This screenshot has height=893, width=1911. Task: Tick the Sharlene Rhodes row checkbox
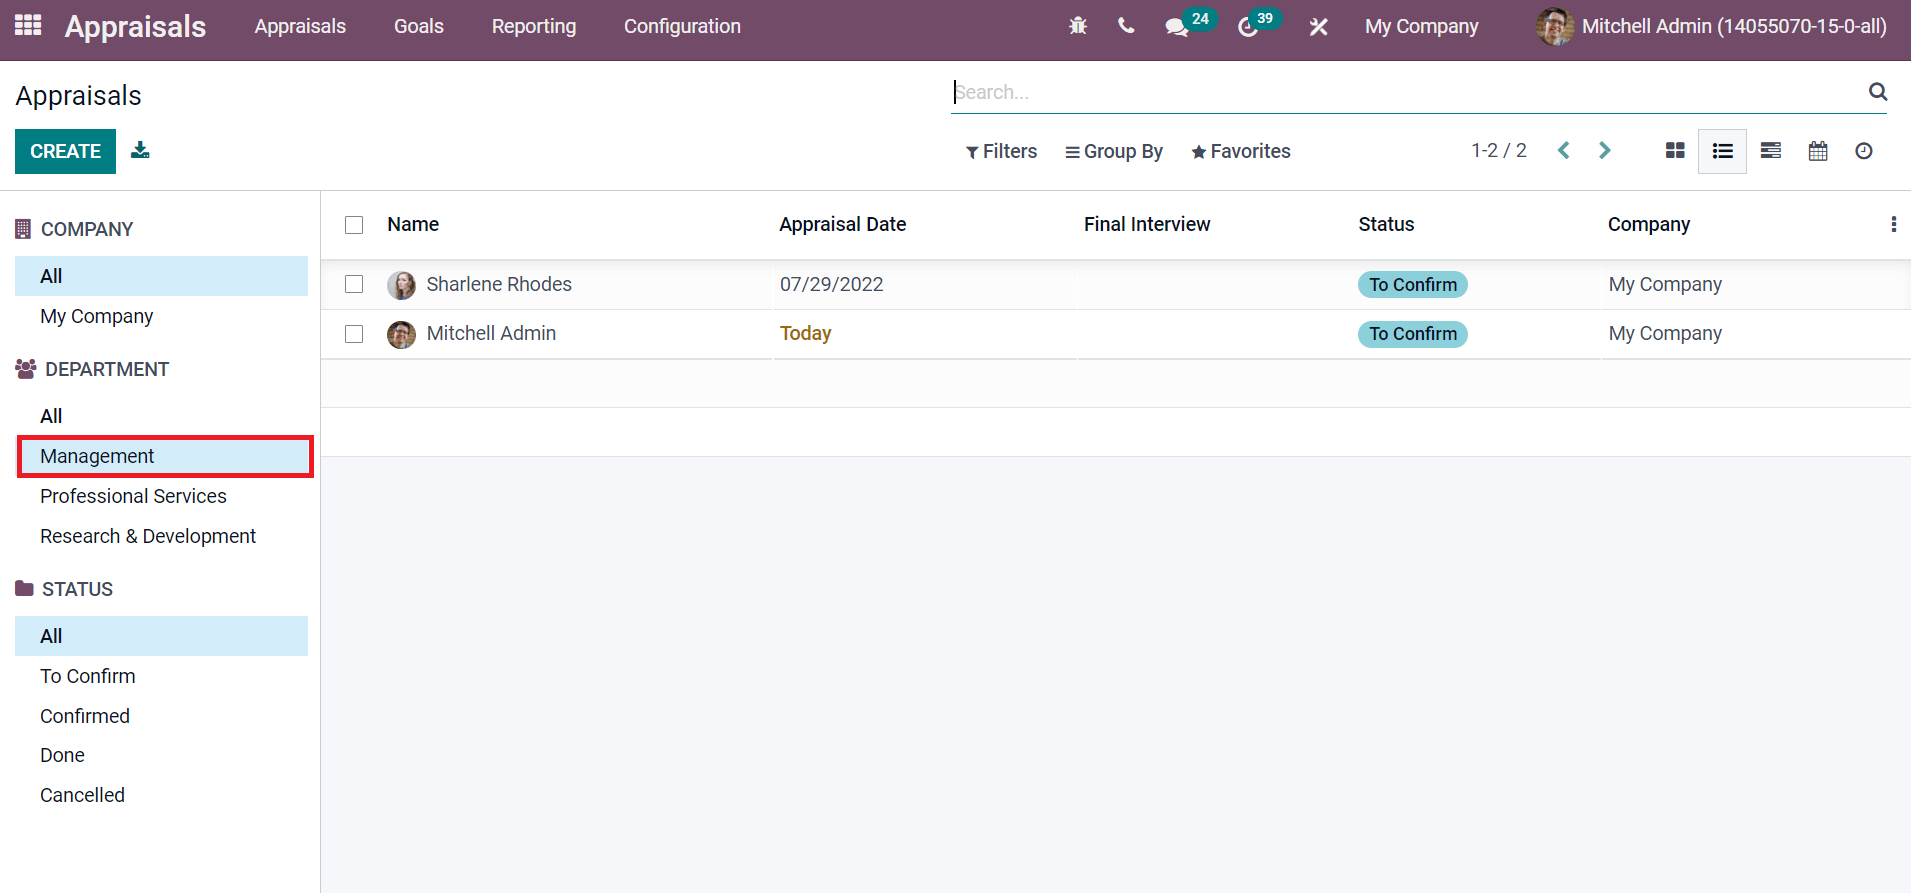(354, 284)
